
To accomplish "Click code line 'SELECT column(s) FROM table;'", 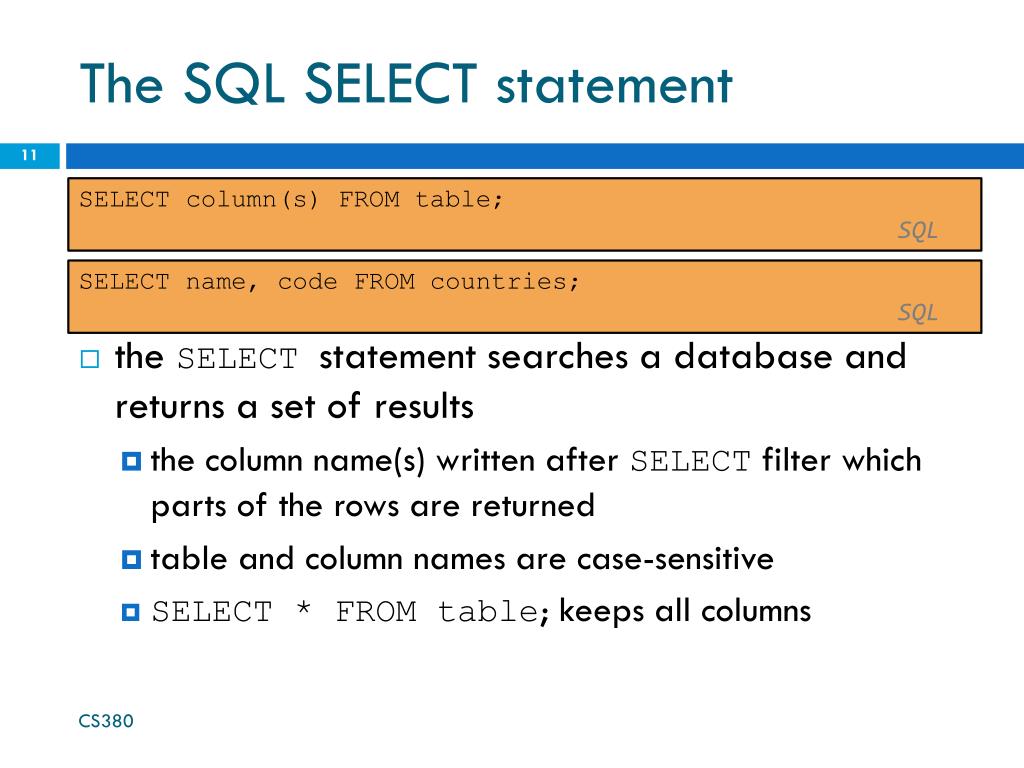I will coord(291,199).
